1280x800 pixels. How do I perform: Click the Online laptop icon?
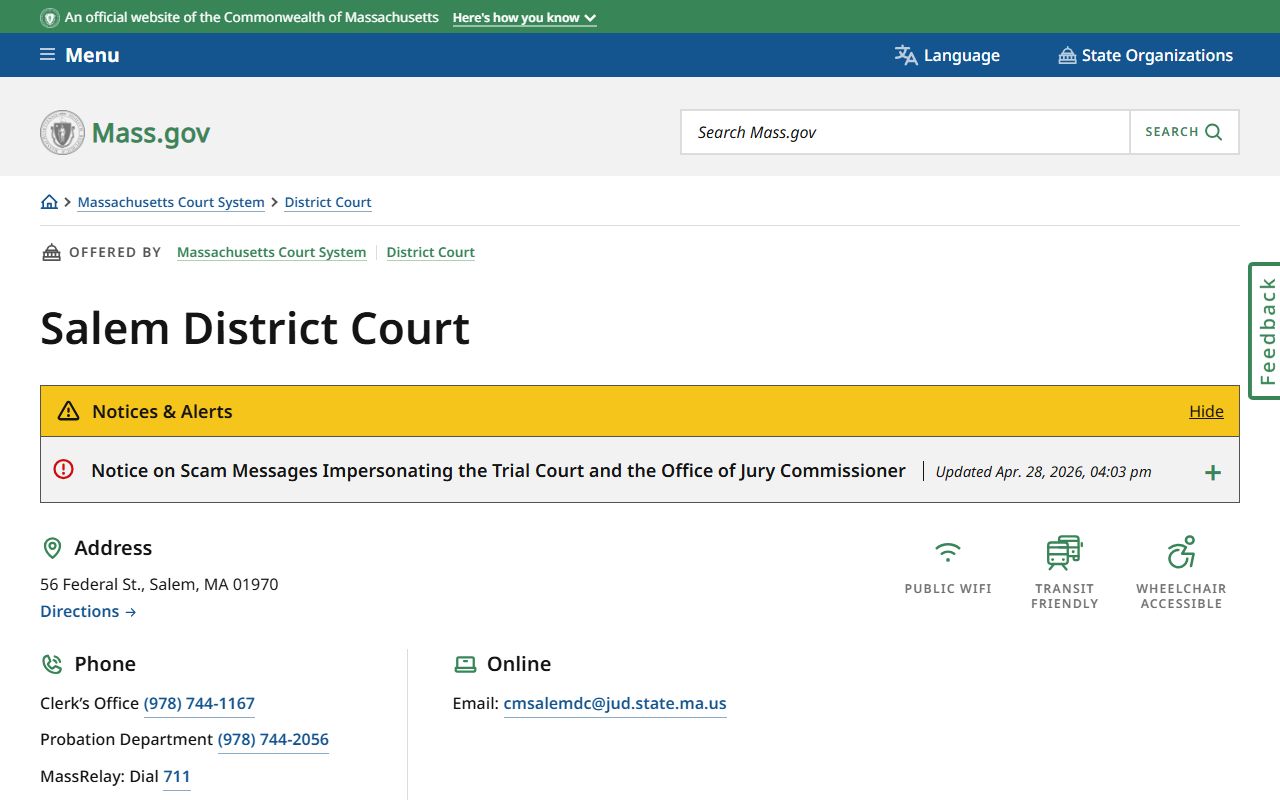tap(465, 664)
